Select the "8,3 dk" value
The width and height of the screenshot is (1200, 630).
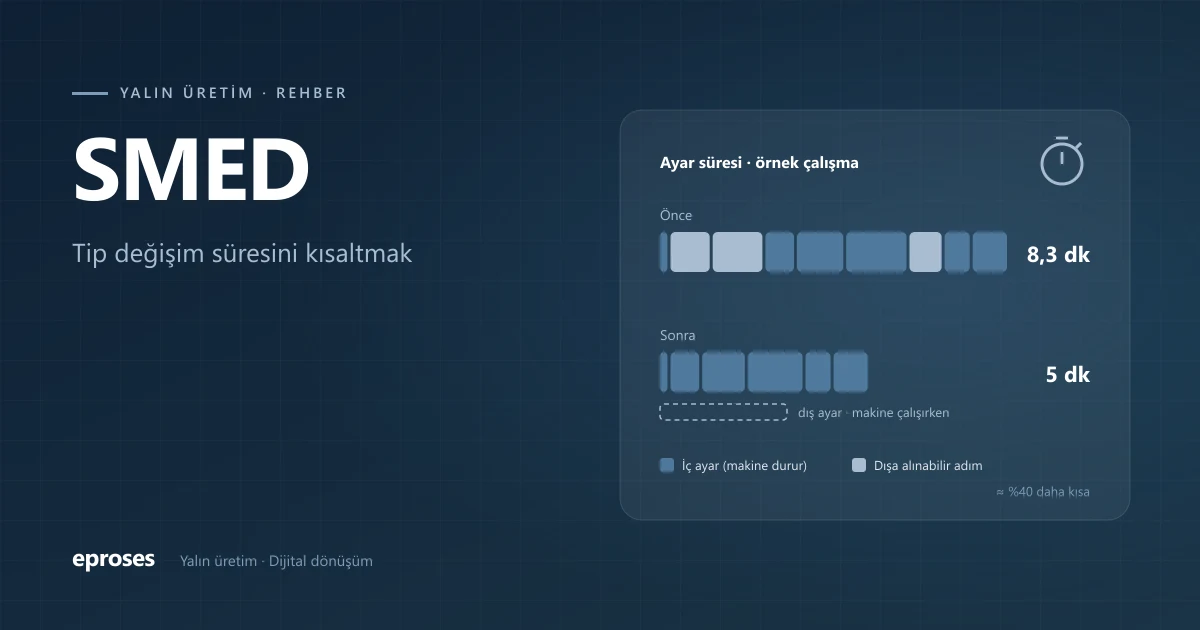(x=1058, y=254)
